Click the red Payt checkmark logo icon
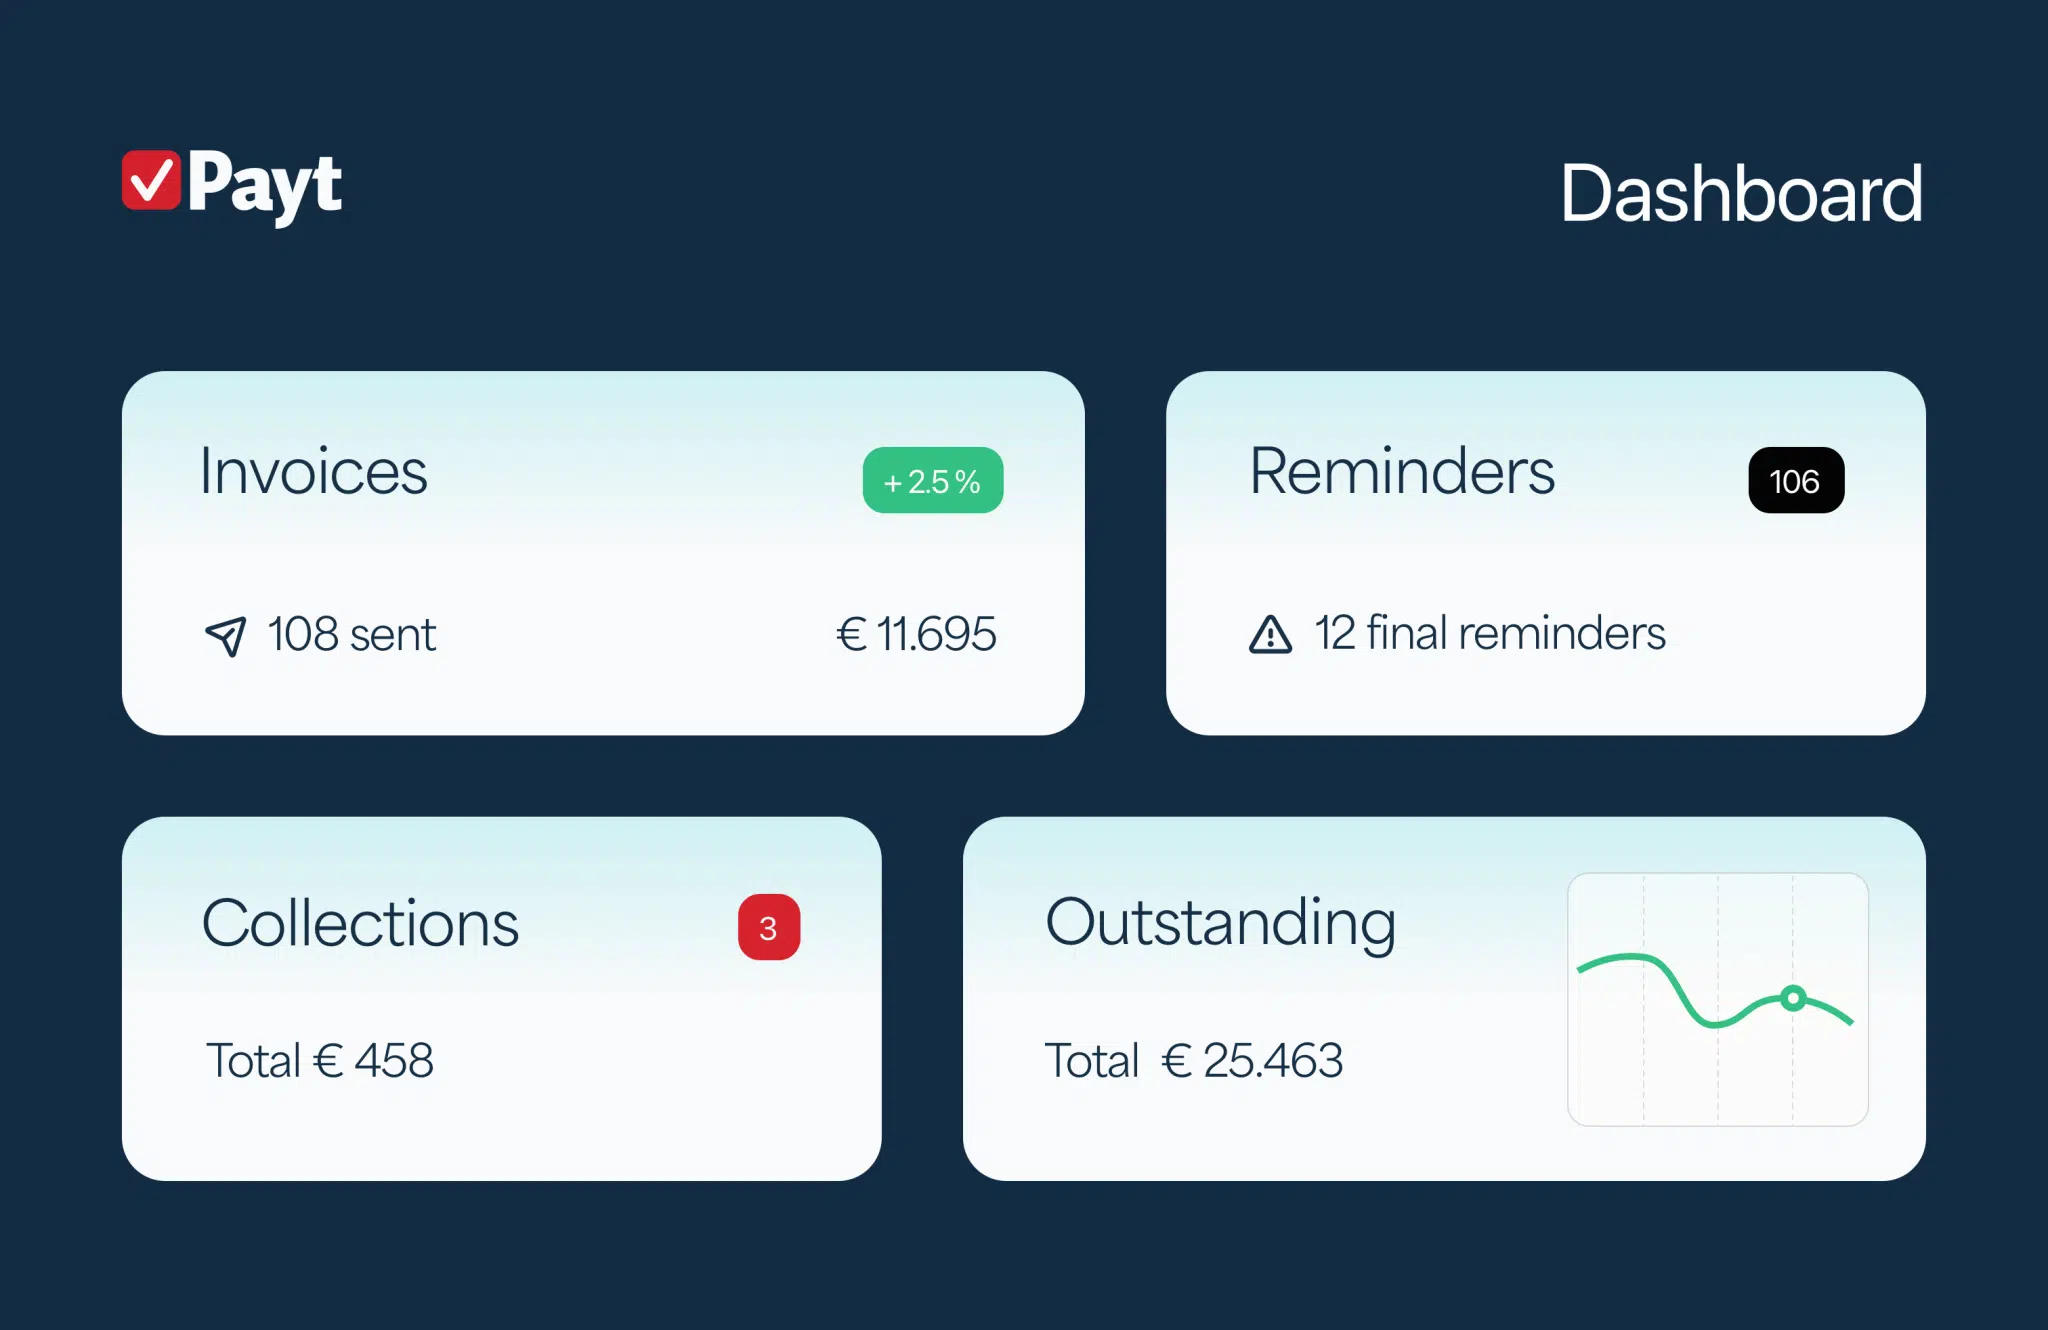The image size is (2048, 1330). [x=151, y=180]
